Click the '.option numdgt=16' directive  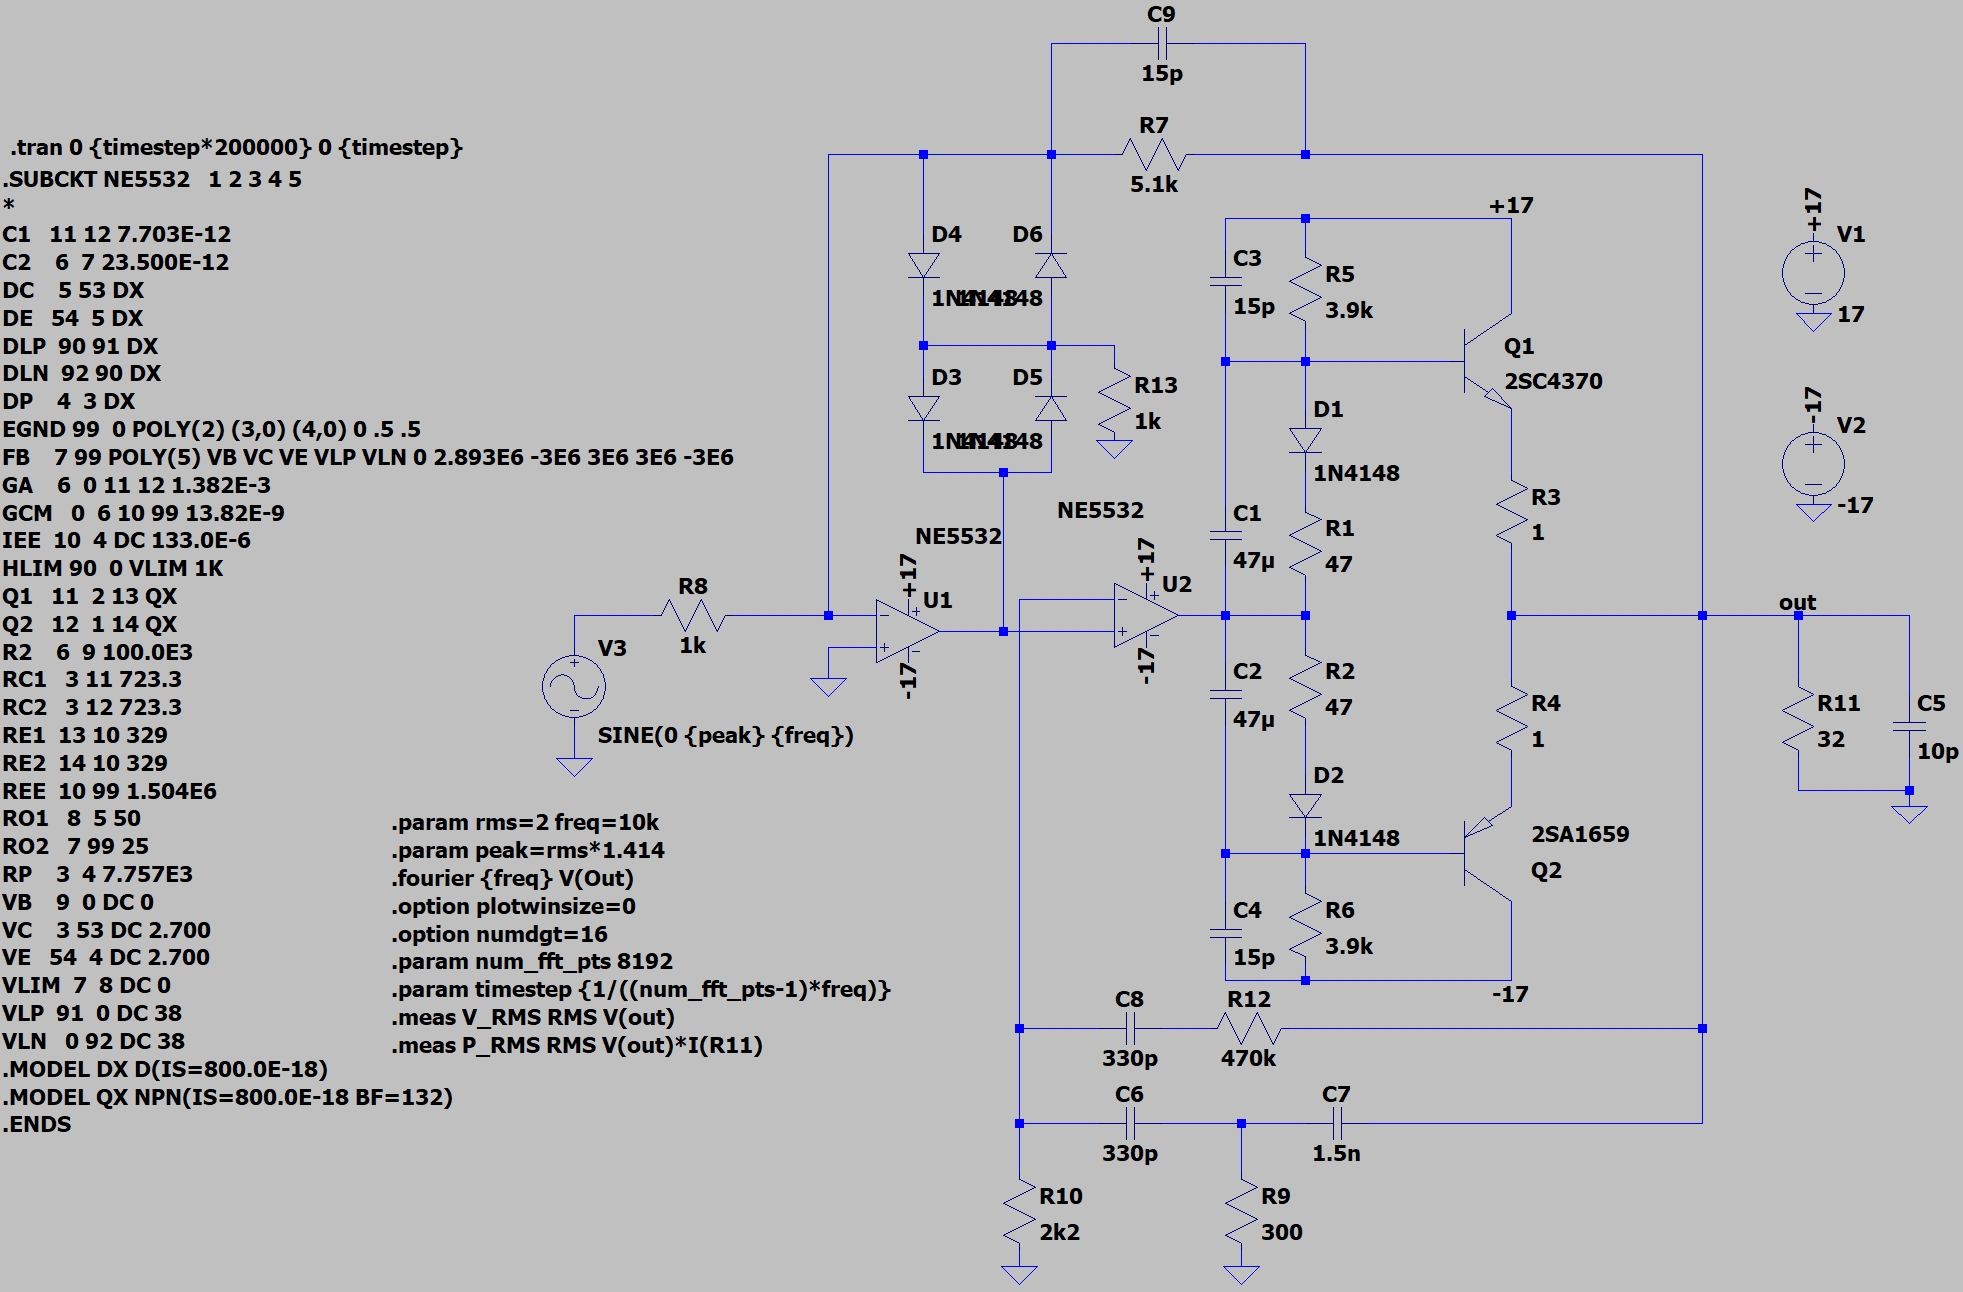(x=499, y=934)
